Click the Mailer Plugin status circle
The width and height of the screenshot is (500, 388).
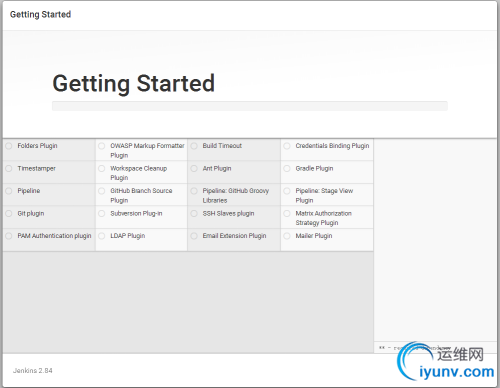pos(287,236)
